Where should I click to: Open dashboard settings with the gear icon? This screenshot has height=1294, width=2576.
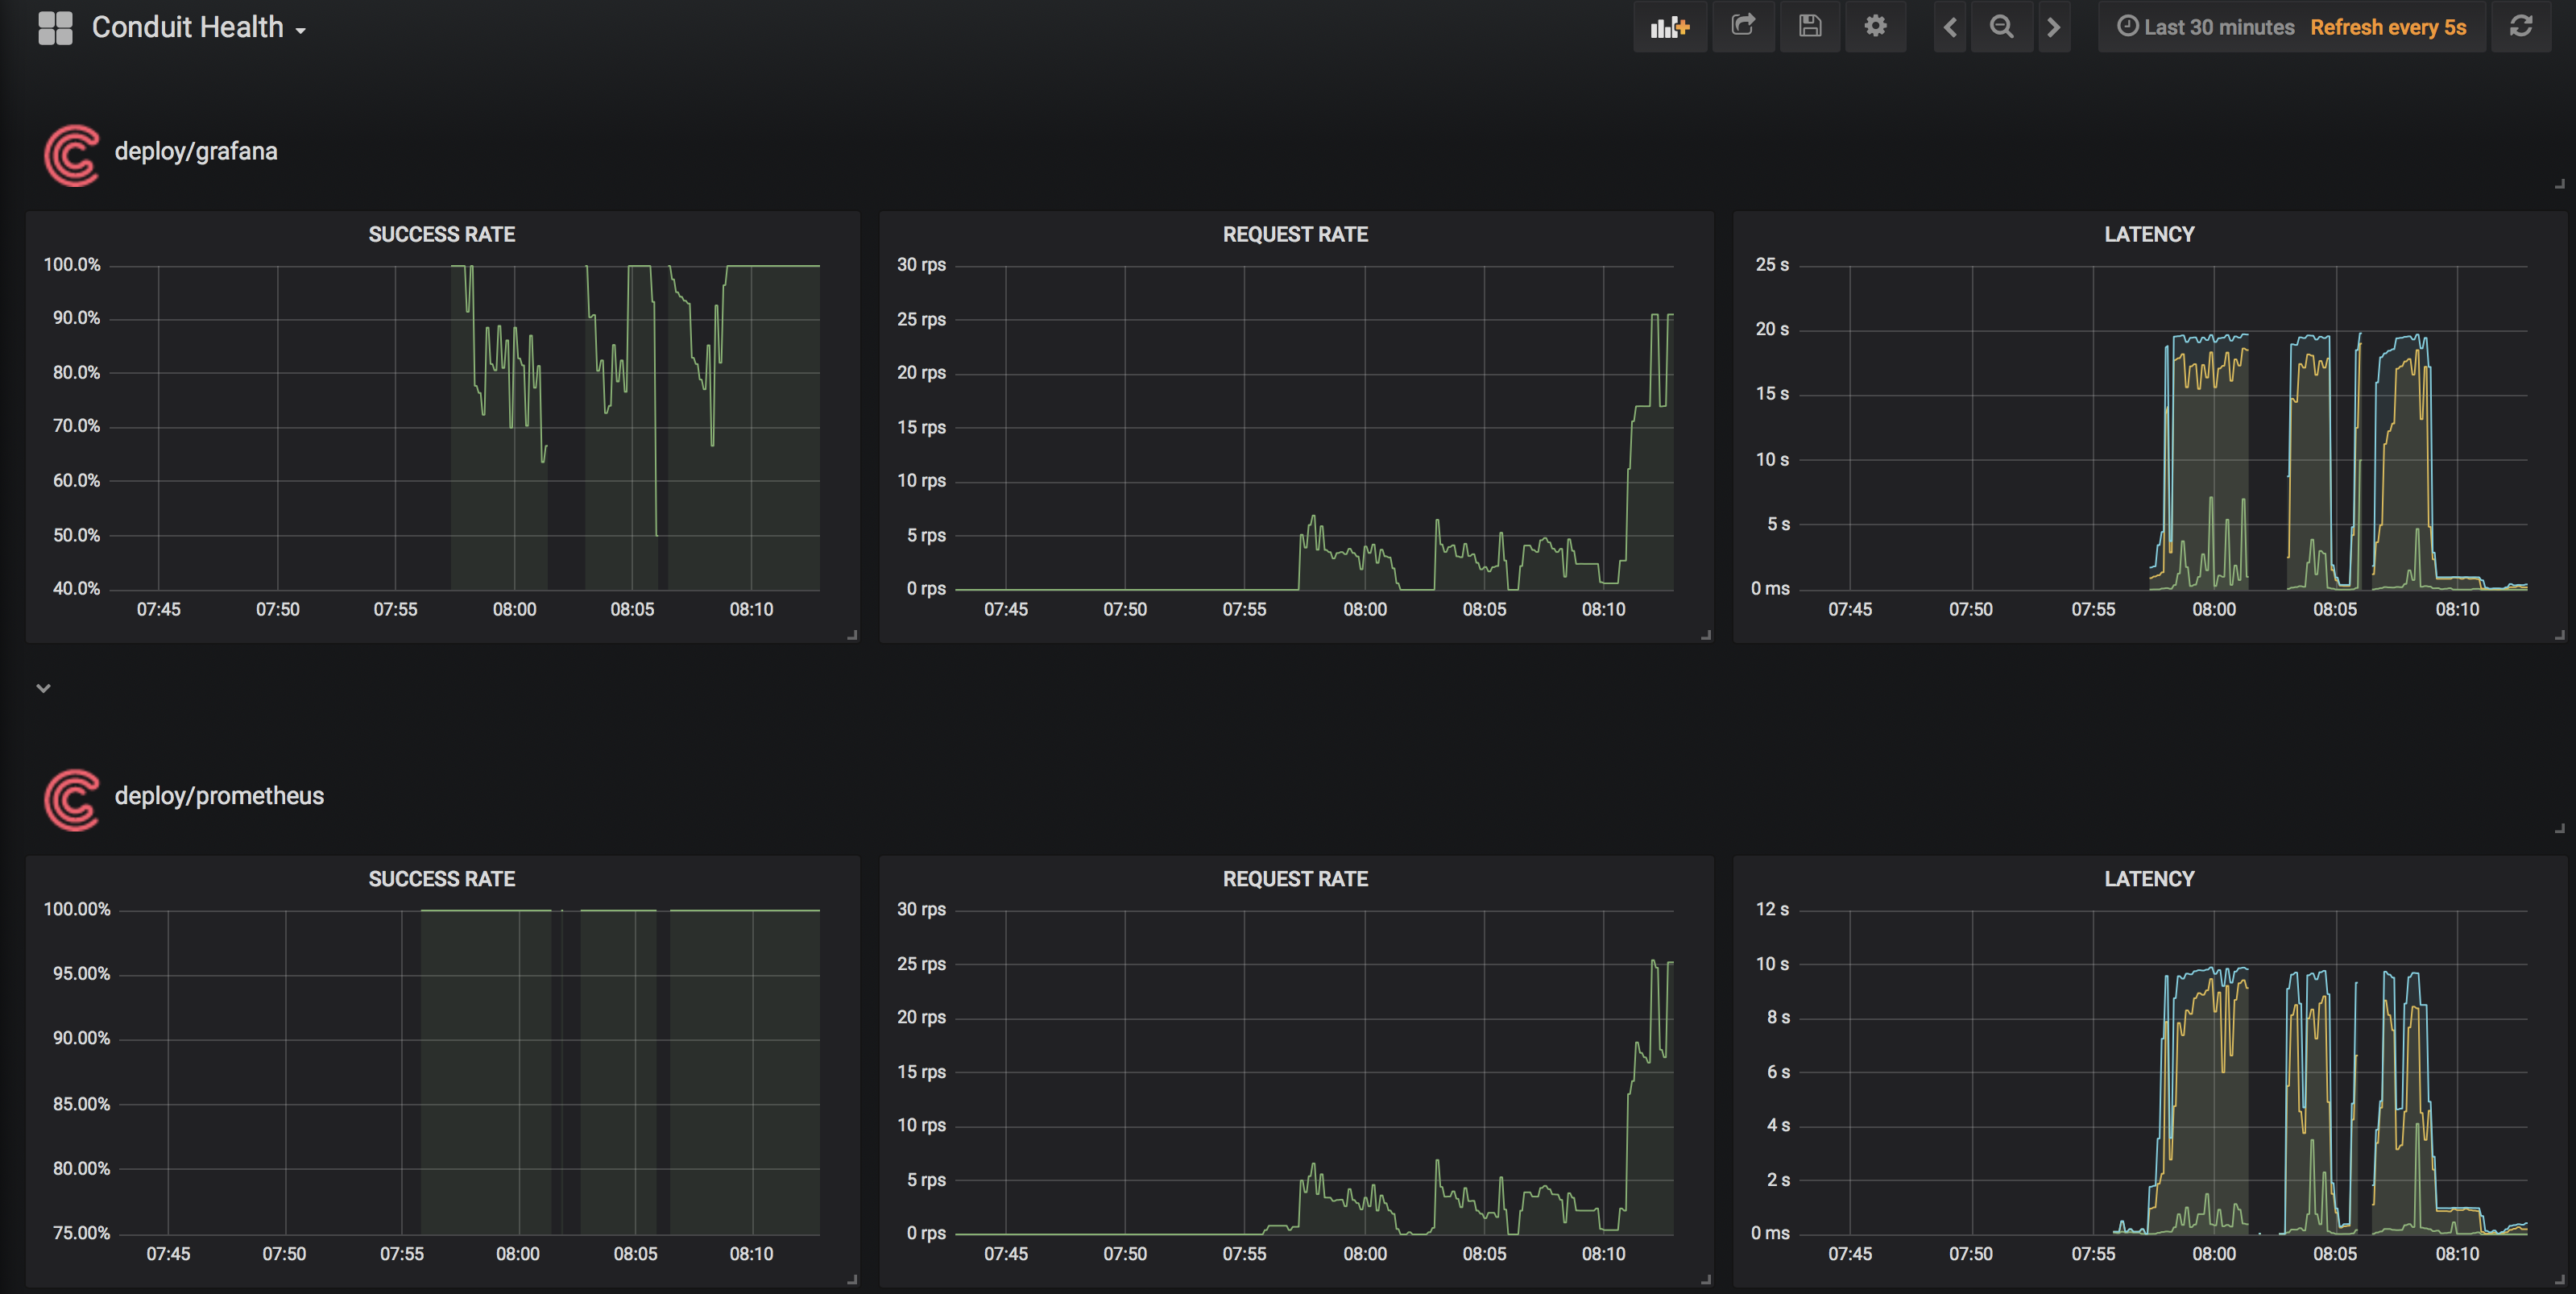pos(1876,27)
